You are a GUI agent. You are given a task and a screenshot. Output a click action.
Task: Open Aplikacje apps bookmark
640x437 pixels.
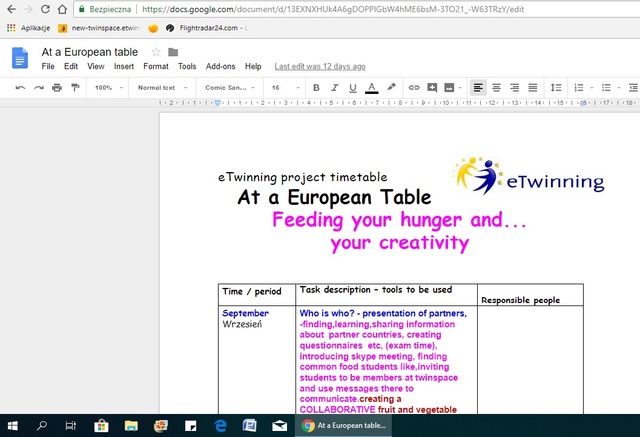29,28
